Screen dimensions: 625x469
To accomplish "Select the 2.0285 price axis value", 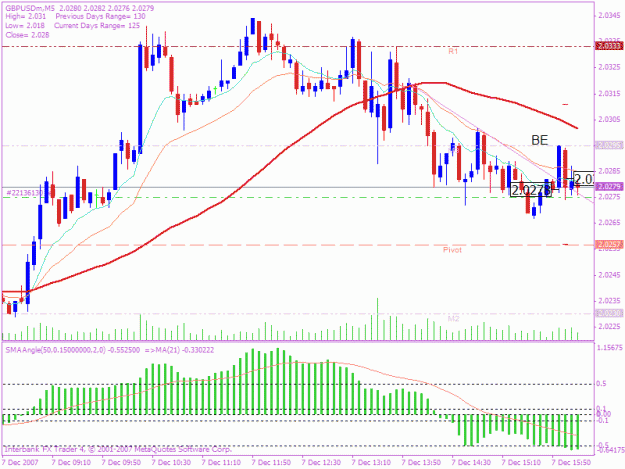I will point(610,171).
